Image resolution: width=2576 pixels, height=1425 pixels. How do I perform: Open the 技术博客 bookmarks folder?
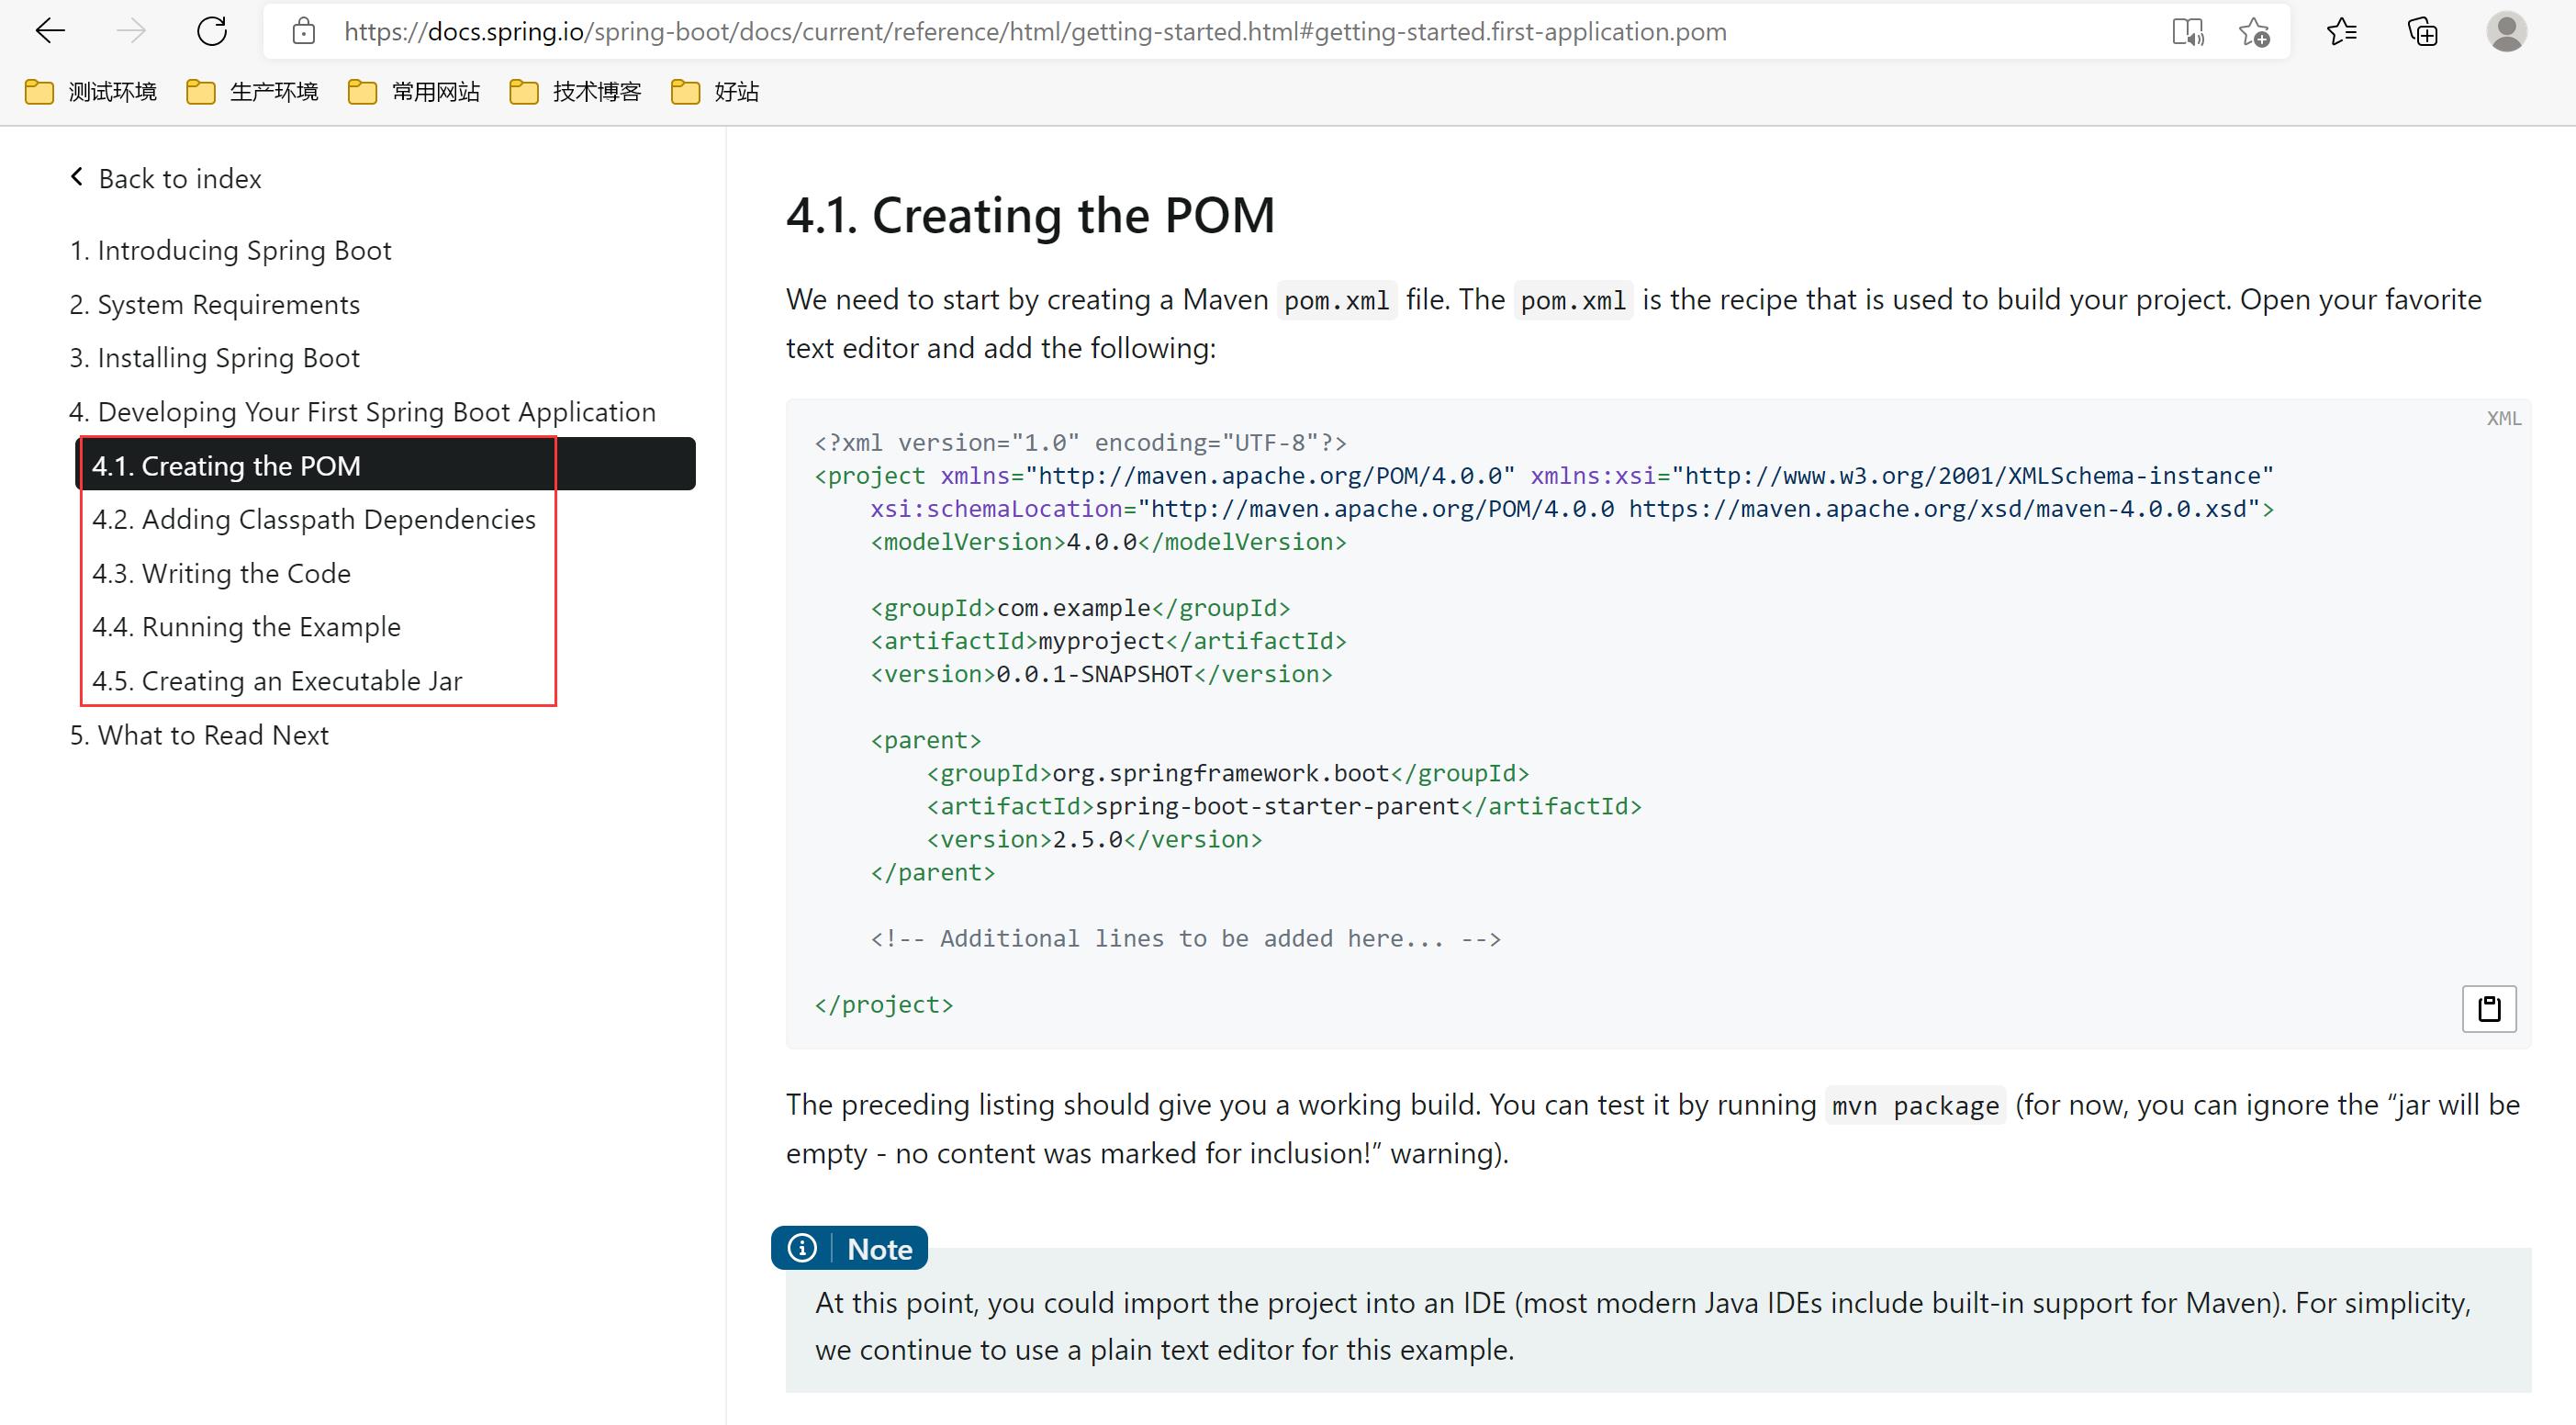[575, 92]
